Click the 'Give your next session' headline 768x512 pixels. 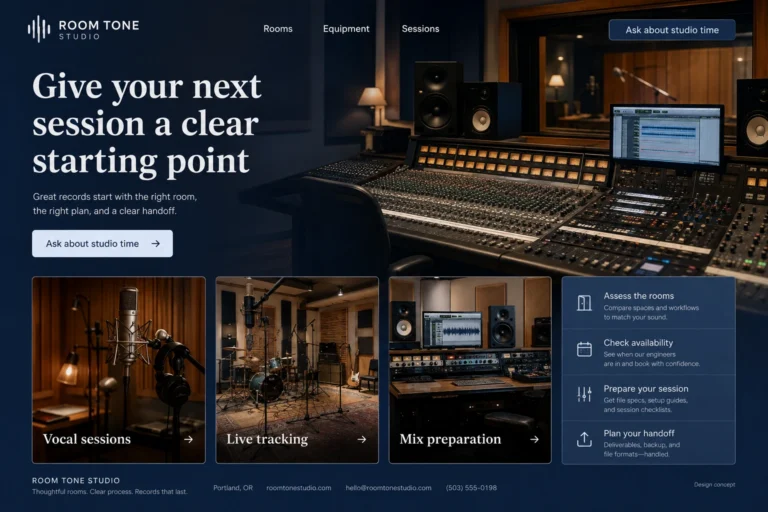pos(147,123)
